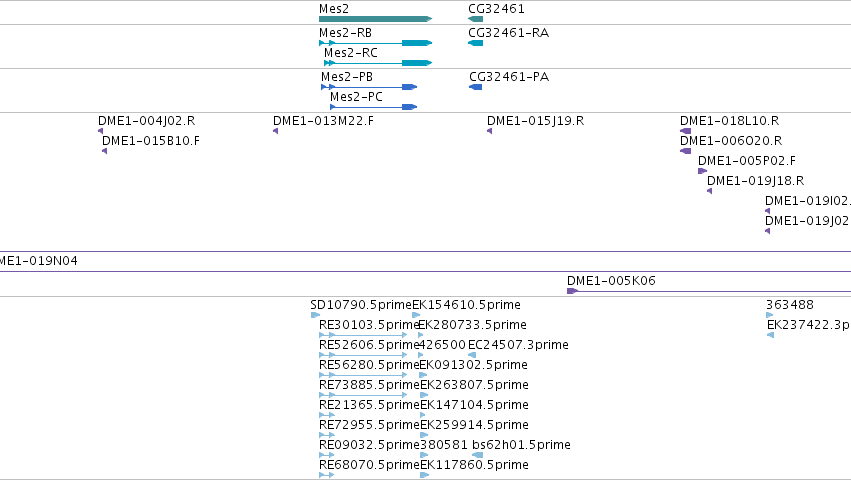Screen dimensions: 851x480
Task: Select the DME1-005K06 clone glyph
Action: (x=709, y=291)
